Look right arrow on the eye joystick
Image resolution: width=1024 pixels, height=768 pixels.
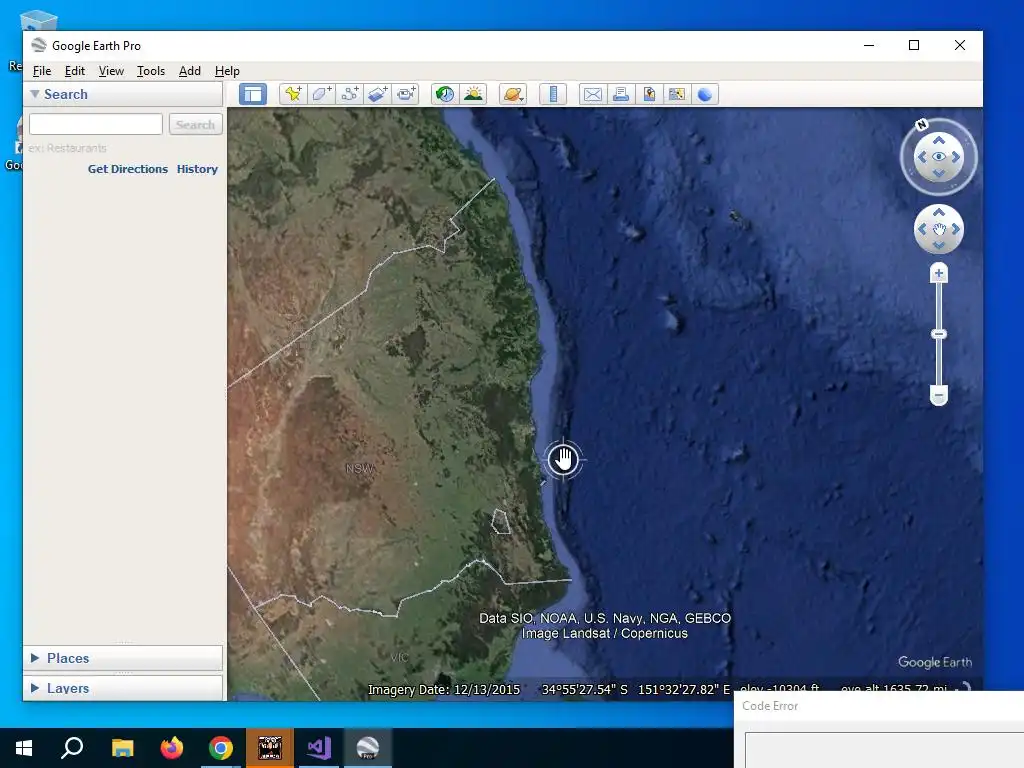955,157
